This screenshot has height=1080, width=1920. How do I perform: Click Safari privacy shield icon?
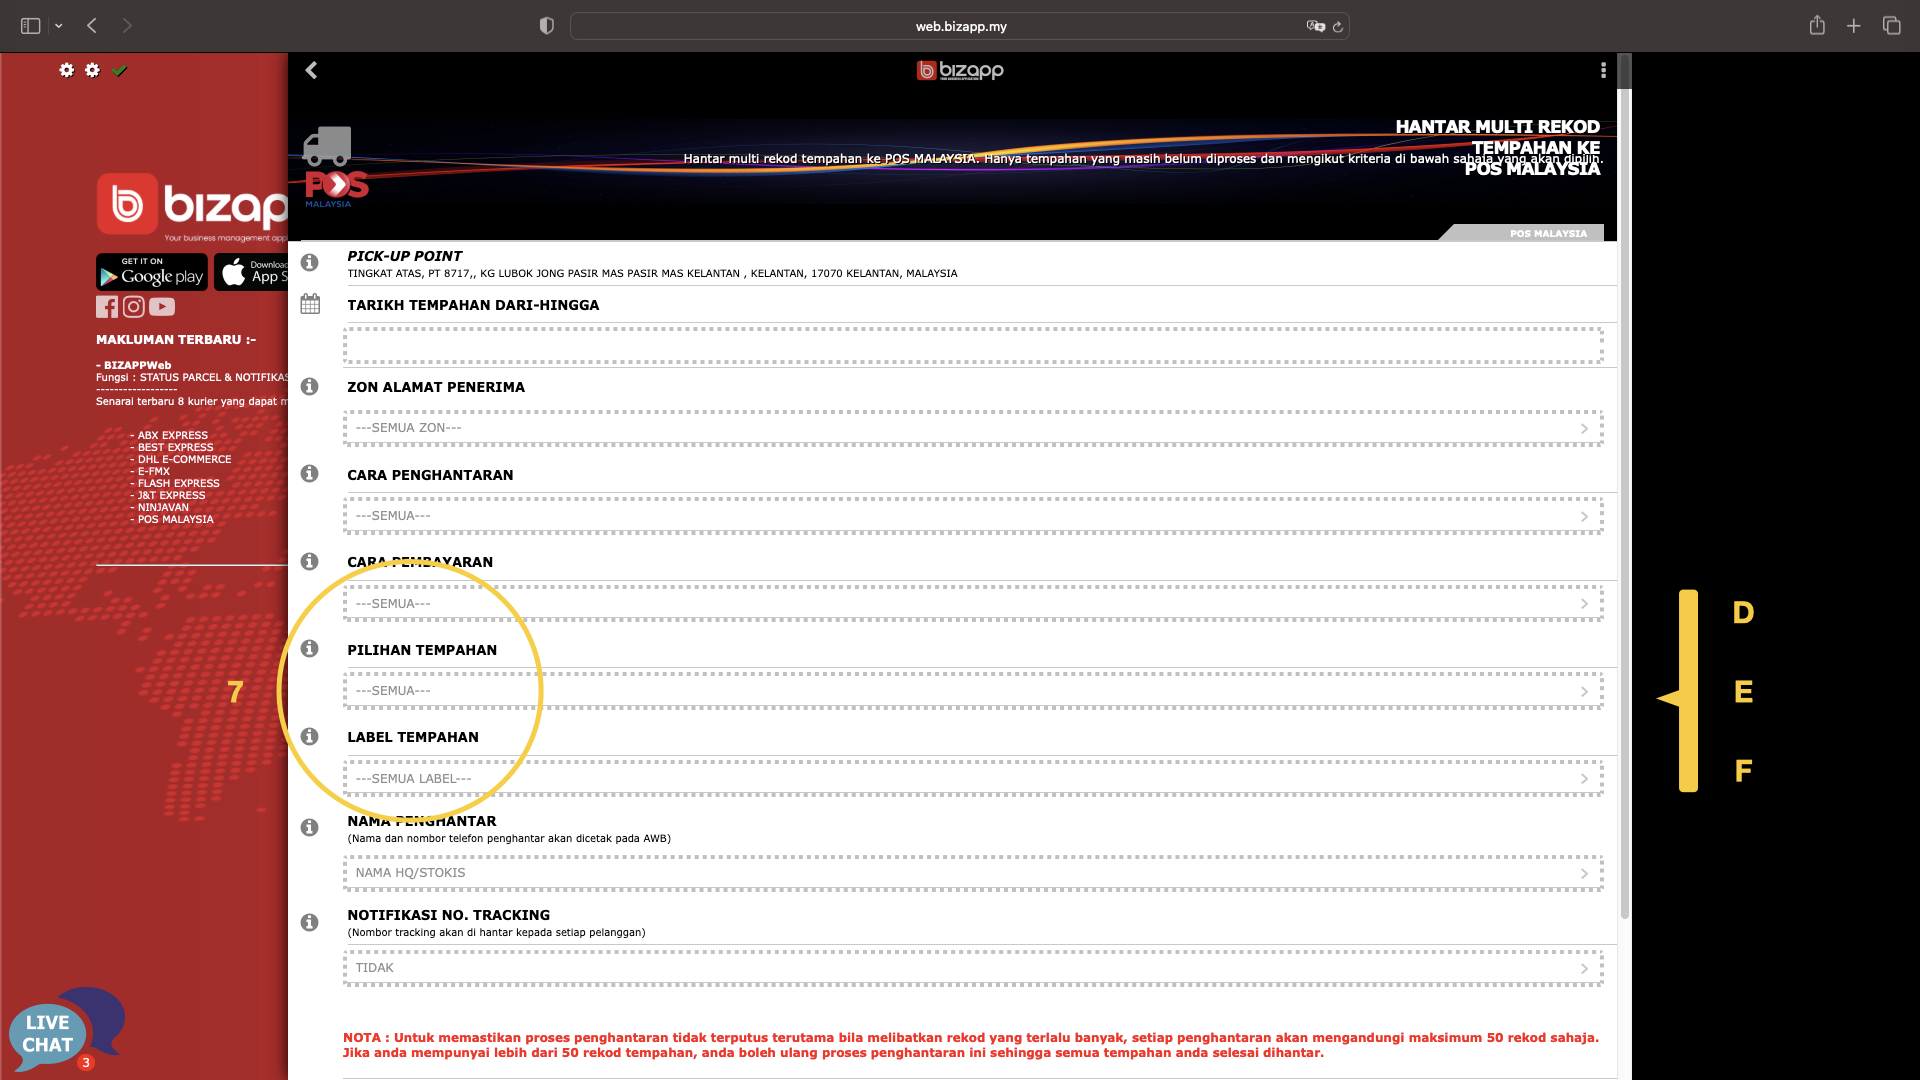(x=546, y=26)
